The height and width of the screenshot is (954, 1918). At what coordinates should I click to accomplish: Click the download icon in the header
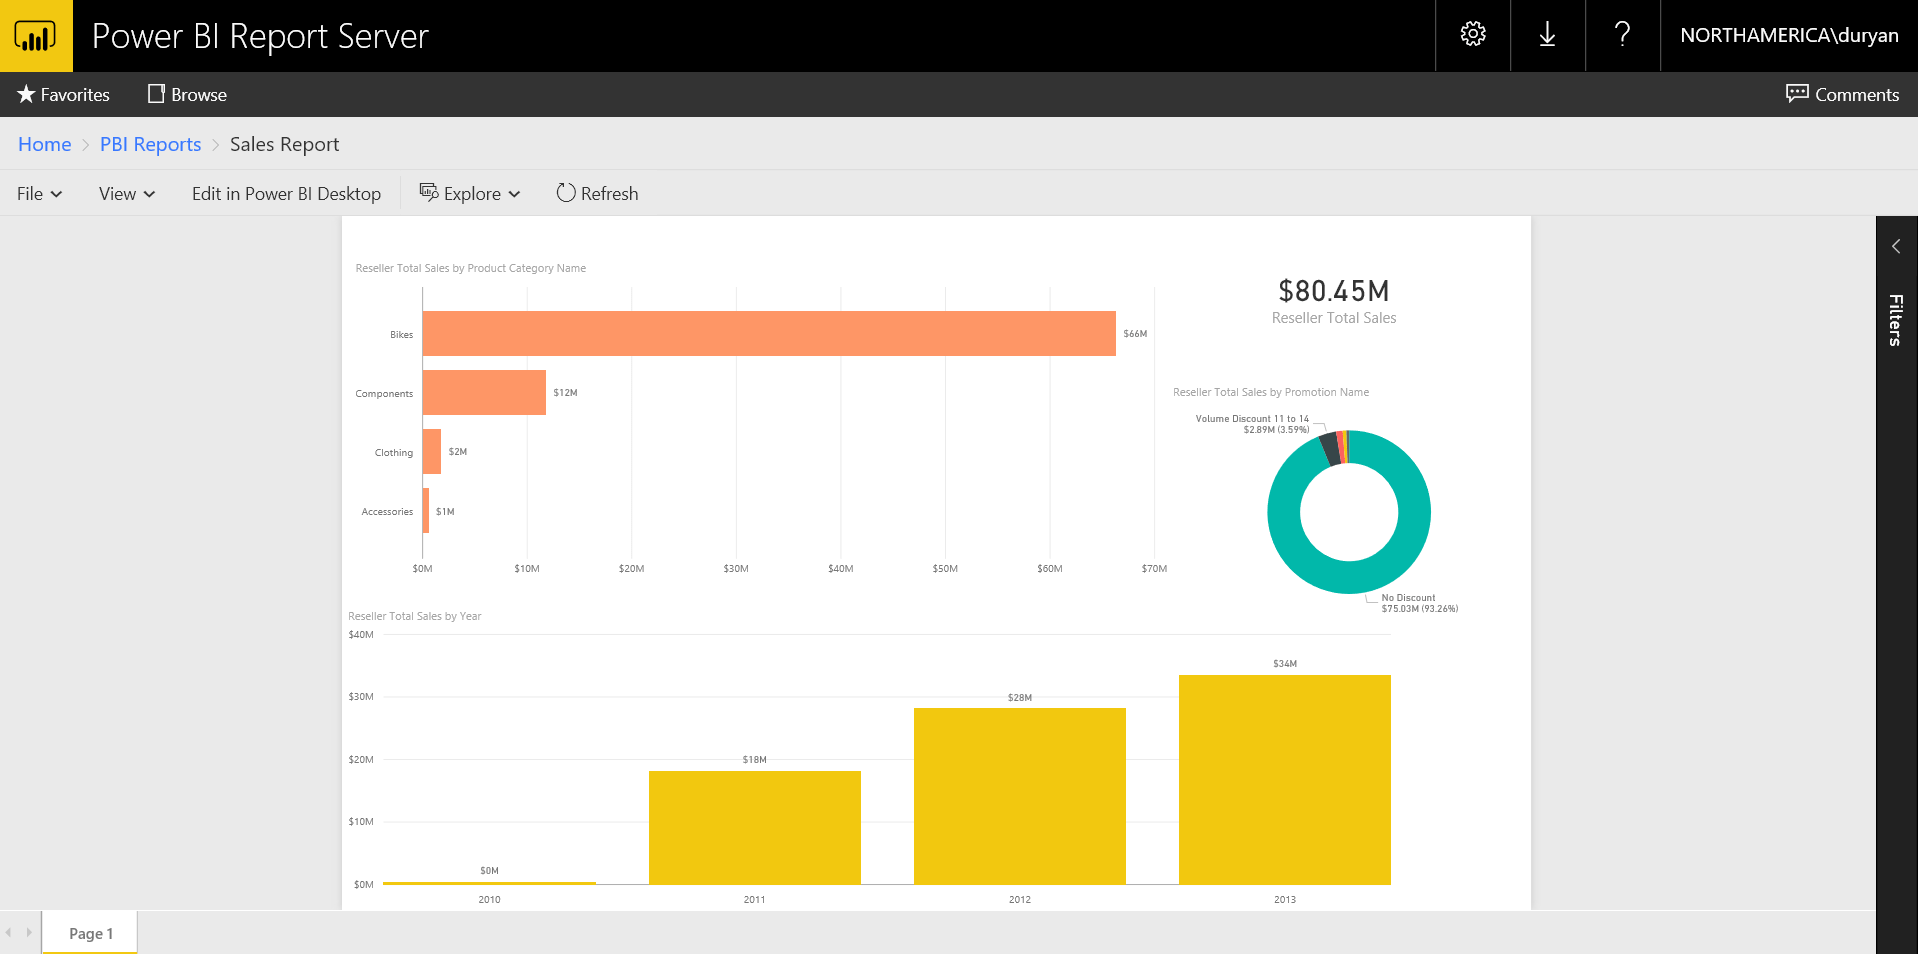(1546, 35)
